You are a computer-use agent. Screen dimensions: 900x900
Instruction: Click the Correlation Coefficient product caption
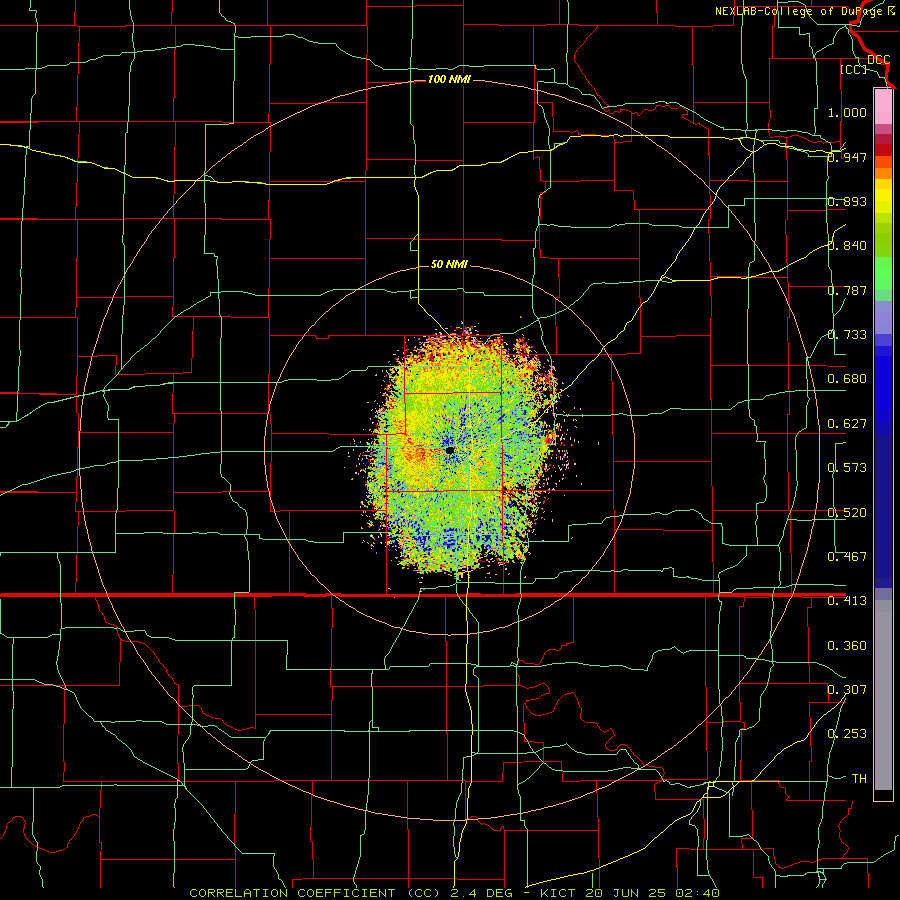pyautogui.click(x=454, y=893)
